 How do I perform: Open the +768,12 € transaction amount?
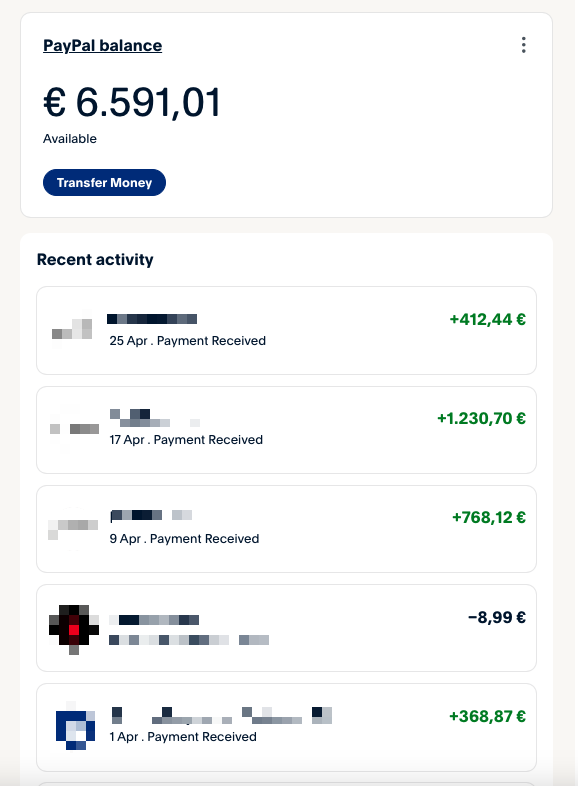(x=489, y=517)
